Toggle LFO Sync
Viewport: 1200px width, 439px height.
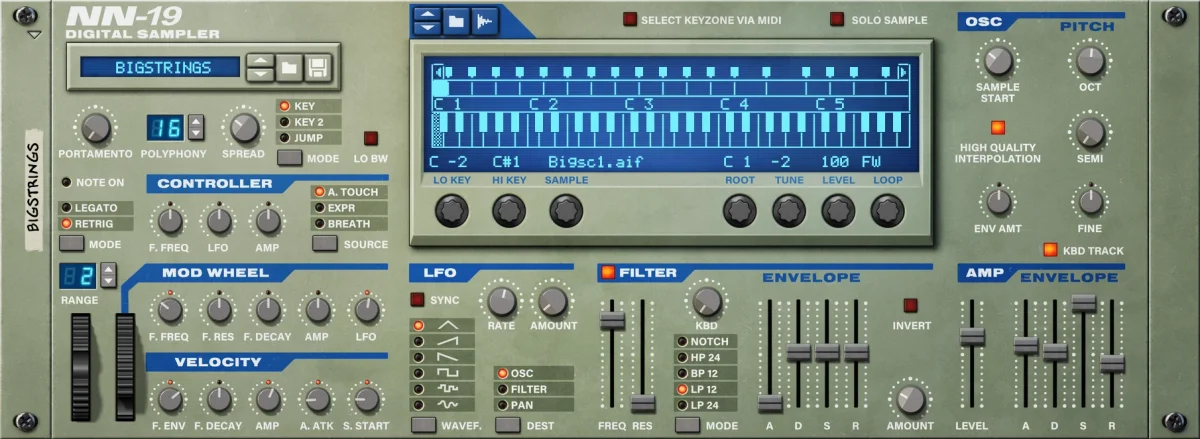(x=417, y=299)
